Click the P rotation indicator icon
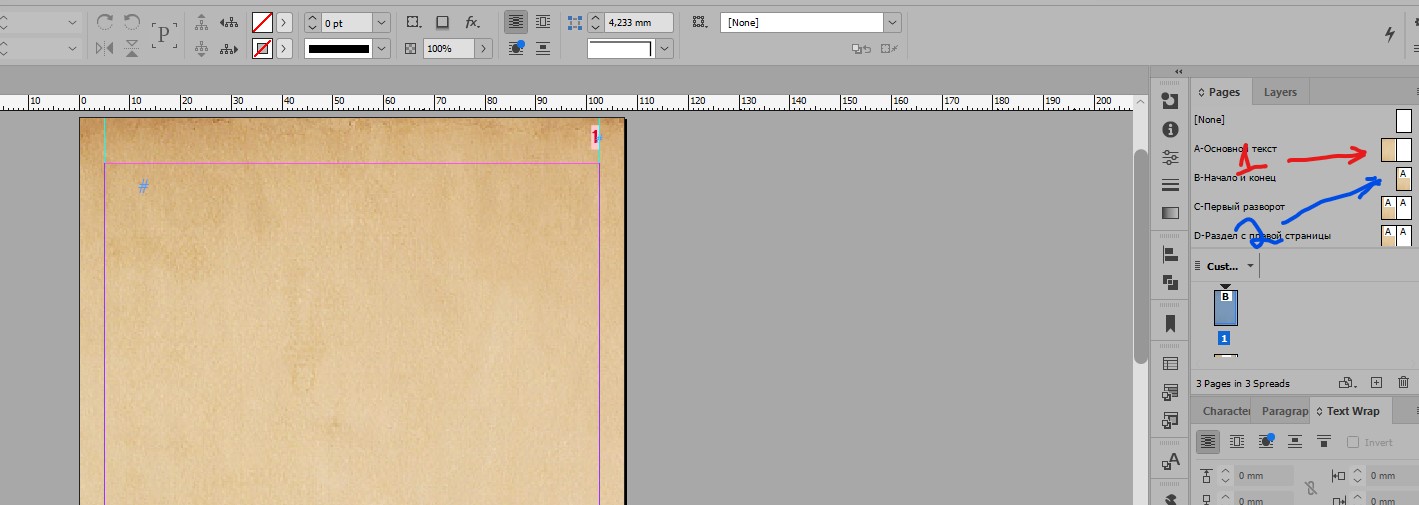Screen dimensions: 1419x505 (165, 34)
